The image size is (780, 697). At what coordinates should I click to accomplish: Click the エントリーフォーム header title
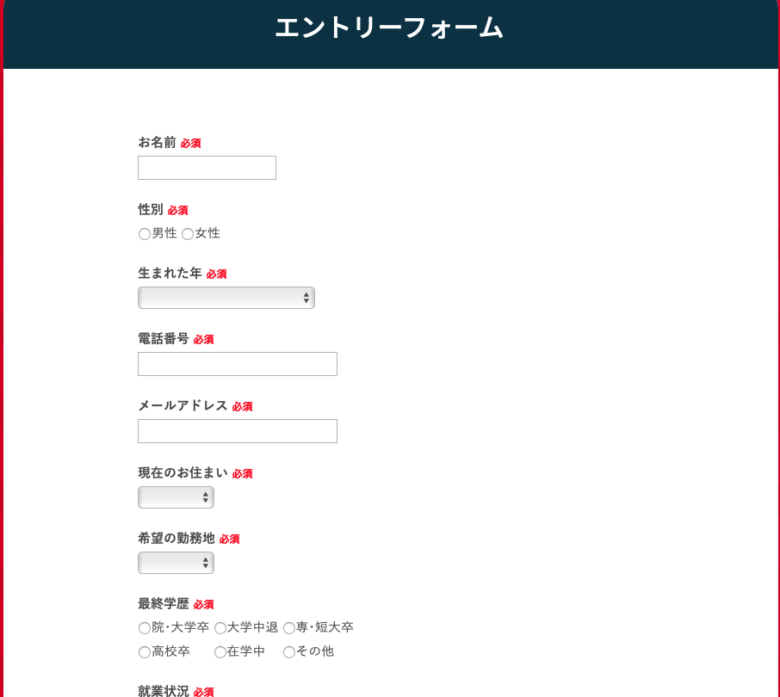[x=389, y=28]
